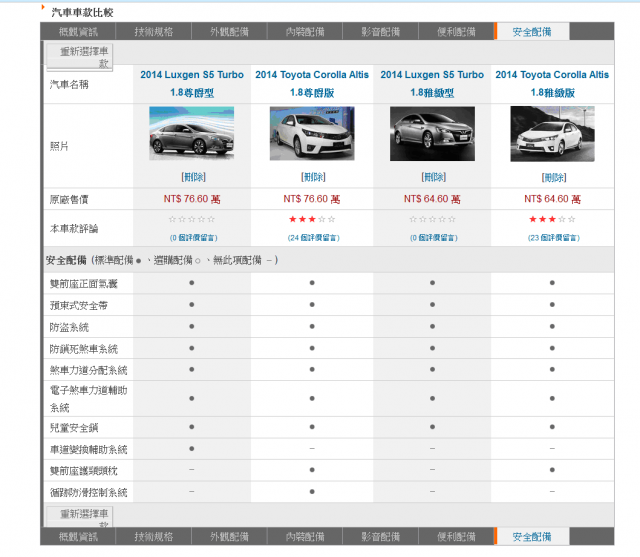The height and width of the screenshot is (557, 640).
Task: Click 雙前座護頸頭枕 row label
Action: (84, 471)
